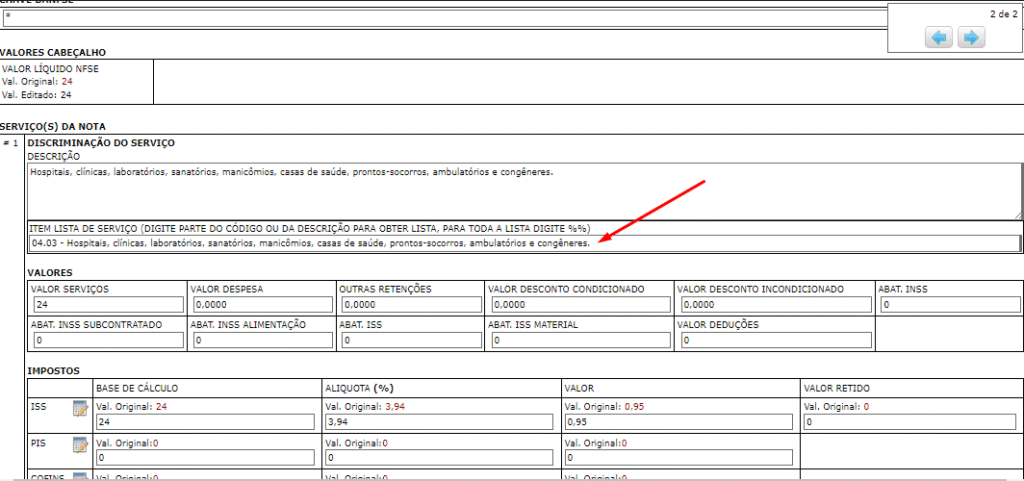The image size is (1024, 481).
Task: Click the Abat. INSS Subcontratado field
Action: [107, 340]
